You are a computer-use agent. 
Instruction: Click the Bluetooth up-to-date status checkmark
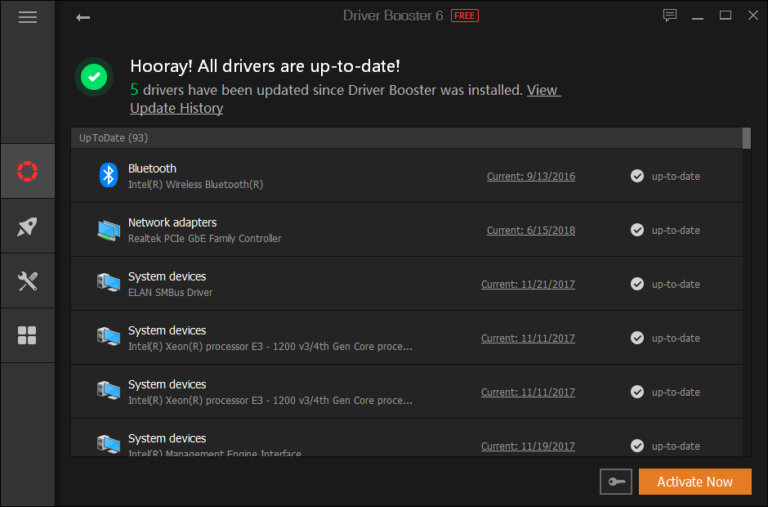pyautogui.click(x=637, y=176)
